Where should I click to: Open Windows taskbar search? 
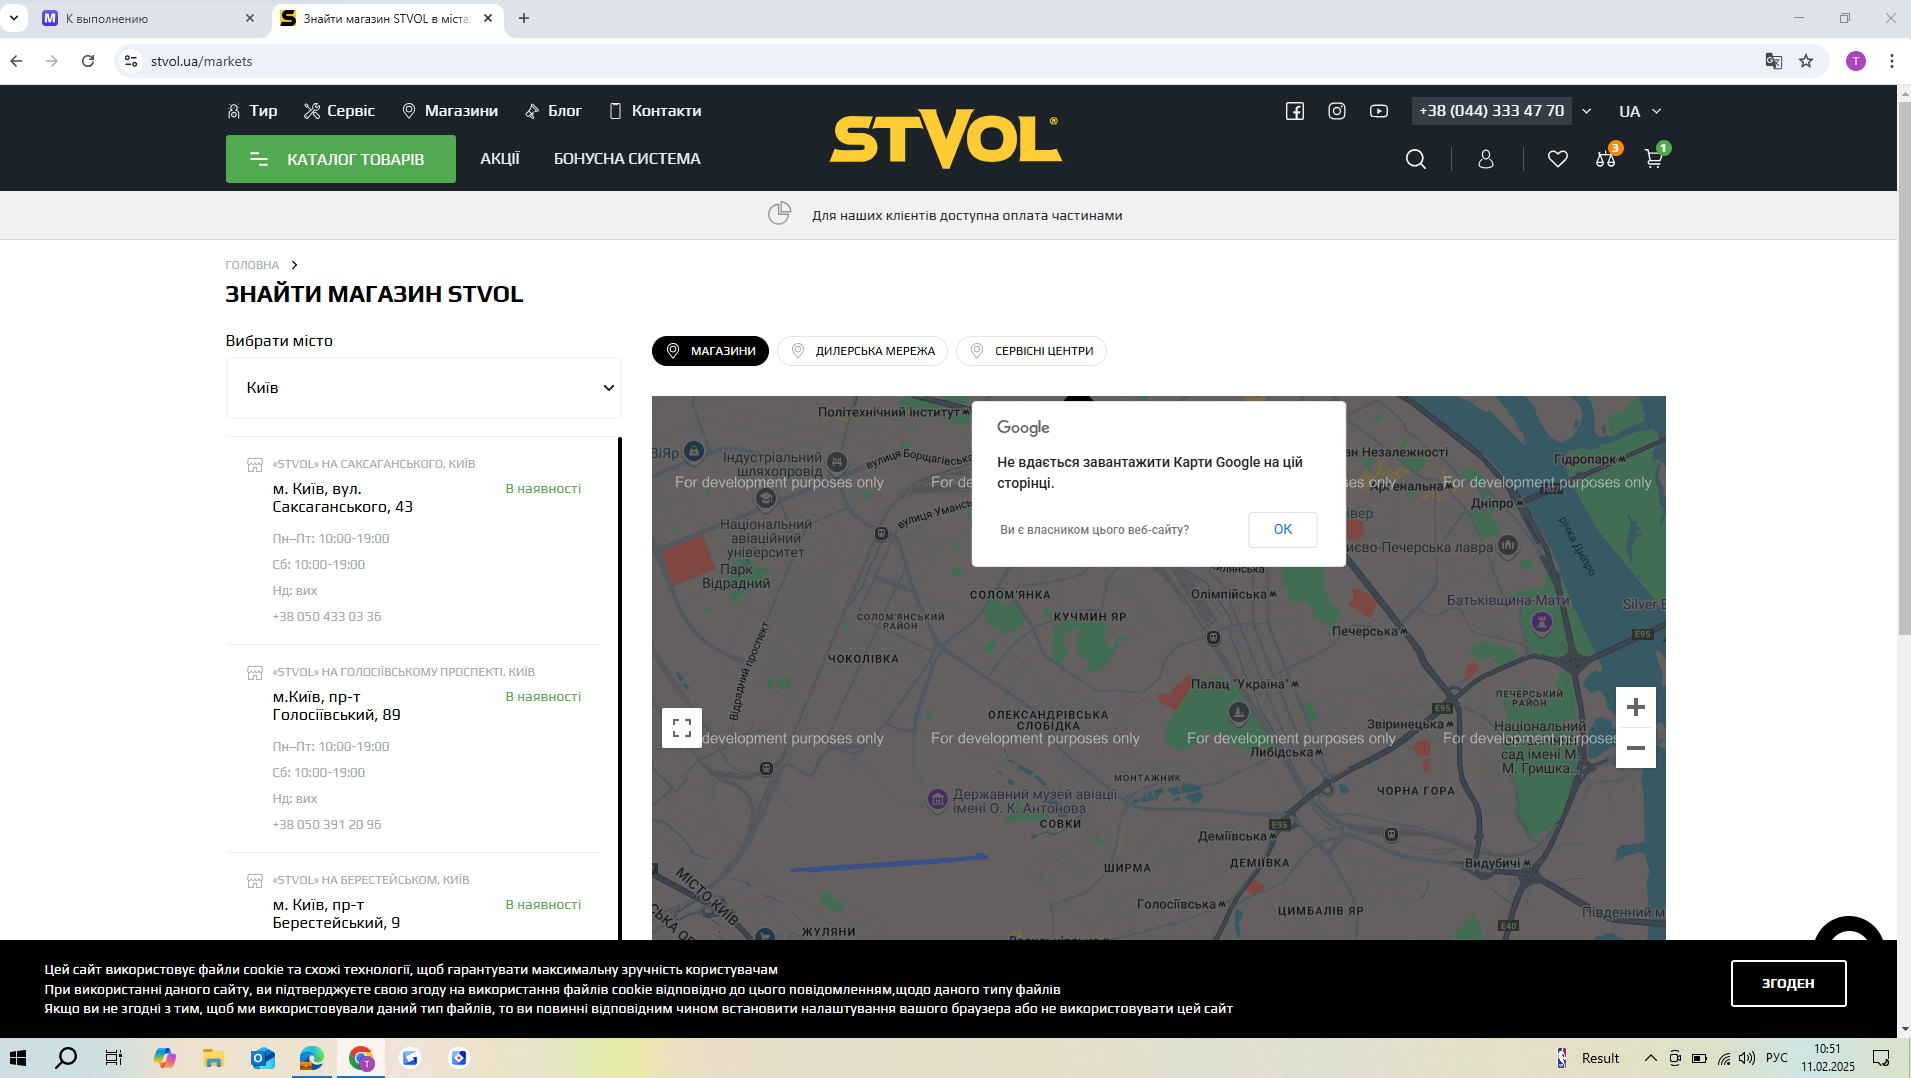coord(66,1058)
